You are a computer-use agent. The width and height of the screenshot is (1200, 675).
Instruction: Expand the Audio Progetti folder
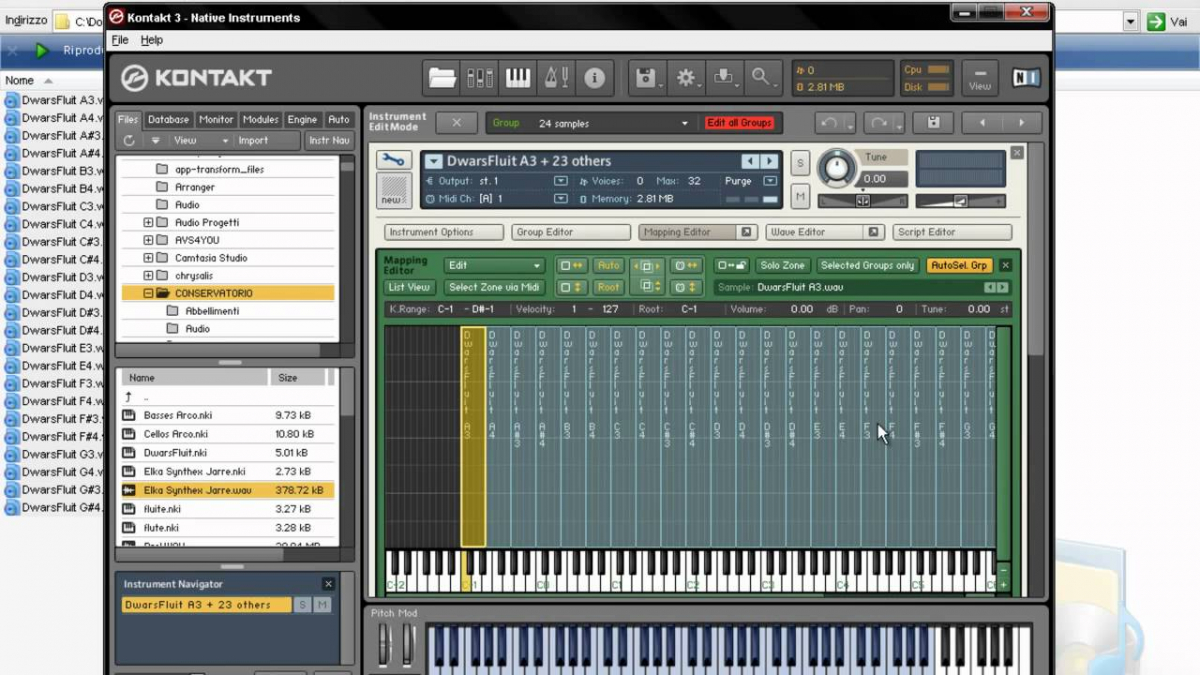pyautogui.click(x=148, y=223)
